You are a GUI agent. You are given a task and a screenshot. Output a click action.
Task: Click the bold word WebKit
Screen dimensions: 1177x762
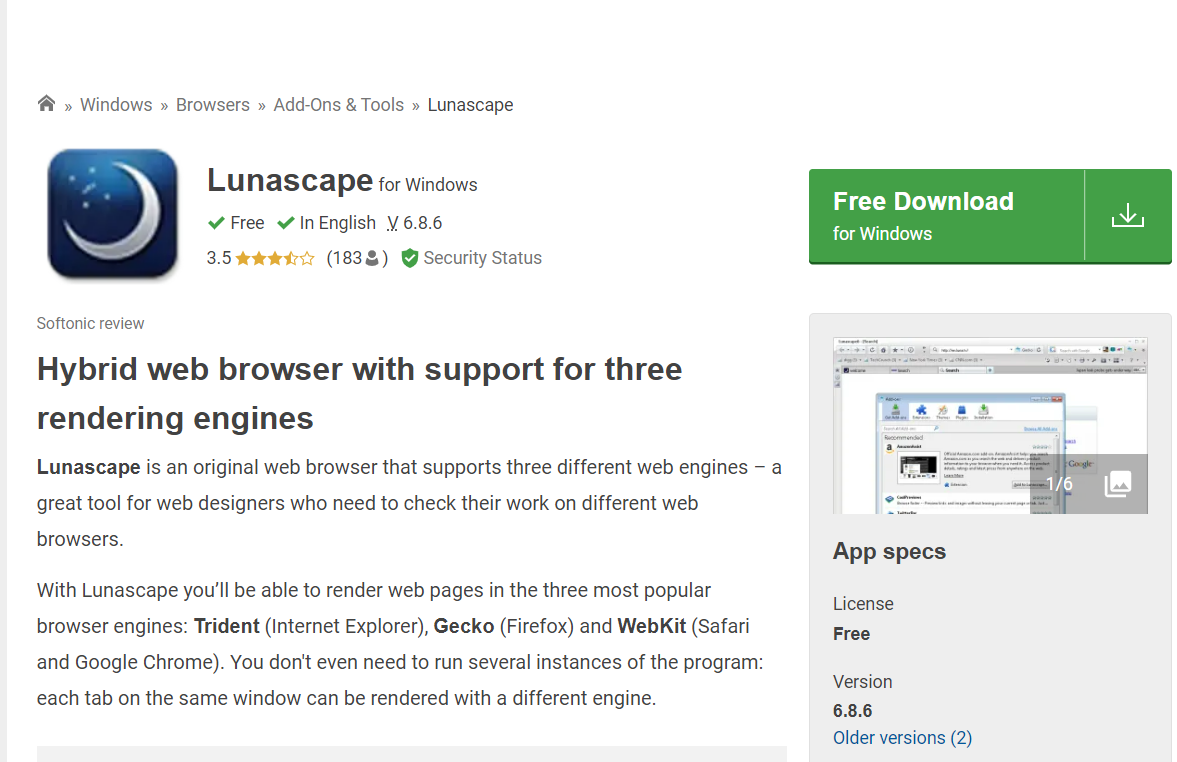tap(652, 626)
